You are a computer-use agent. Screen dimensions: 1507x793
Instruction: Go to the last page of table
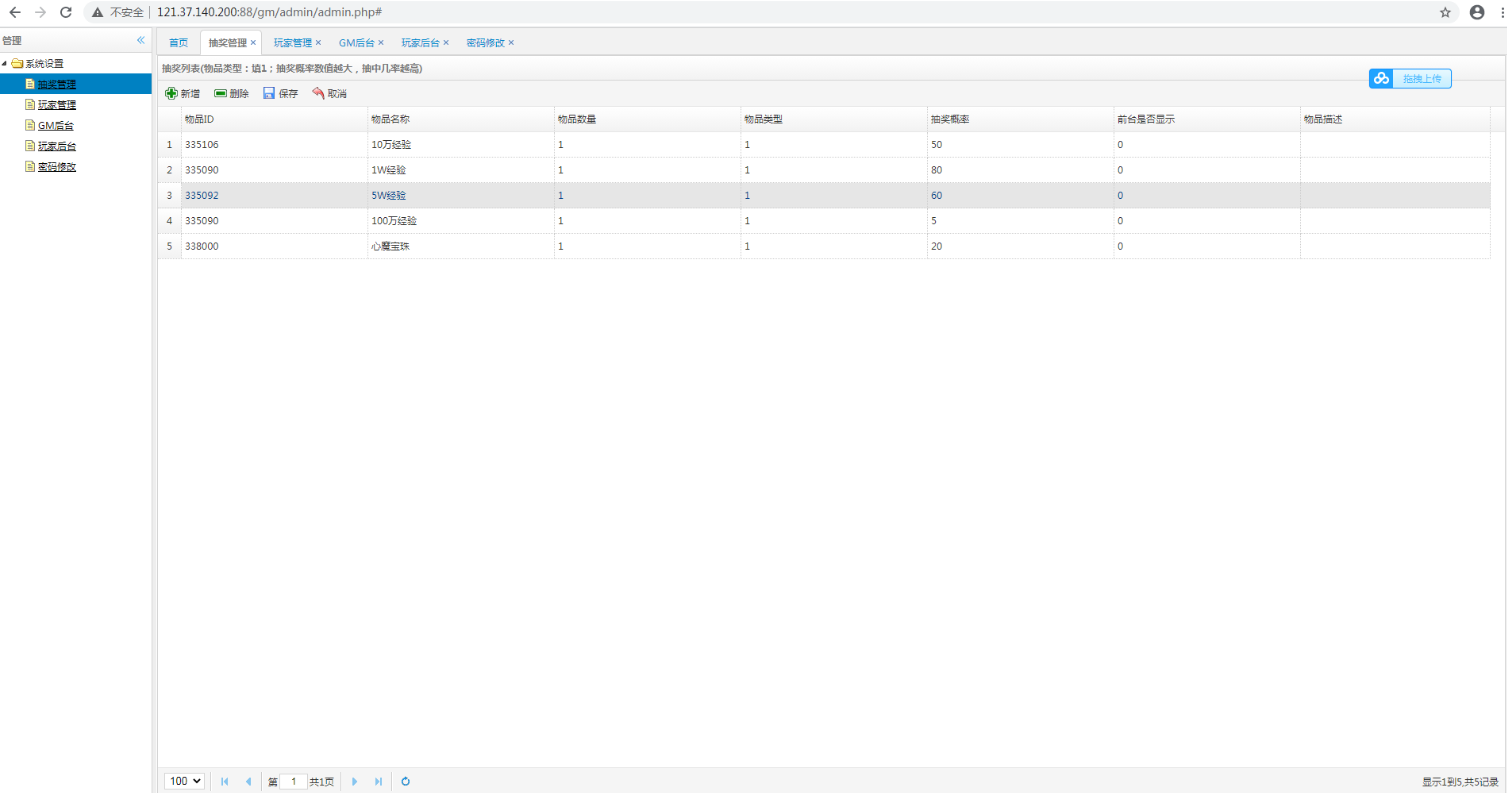tap(378, 781)
